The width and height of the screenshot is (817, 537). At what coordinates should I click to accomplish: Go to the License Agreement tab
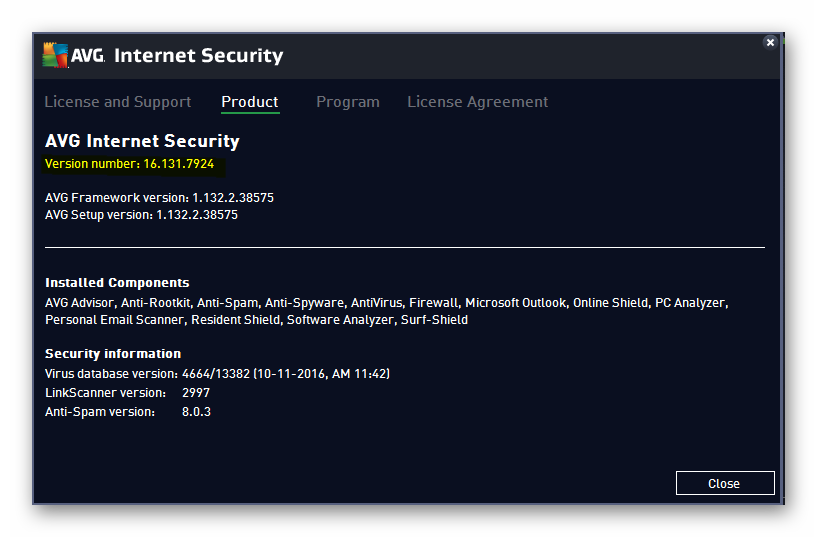point(477,102)
